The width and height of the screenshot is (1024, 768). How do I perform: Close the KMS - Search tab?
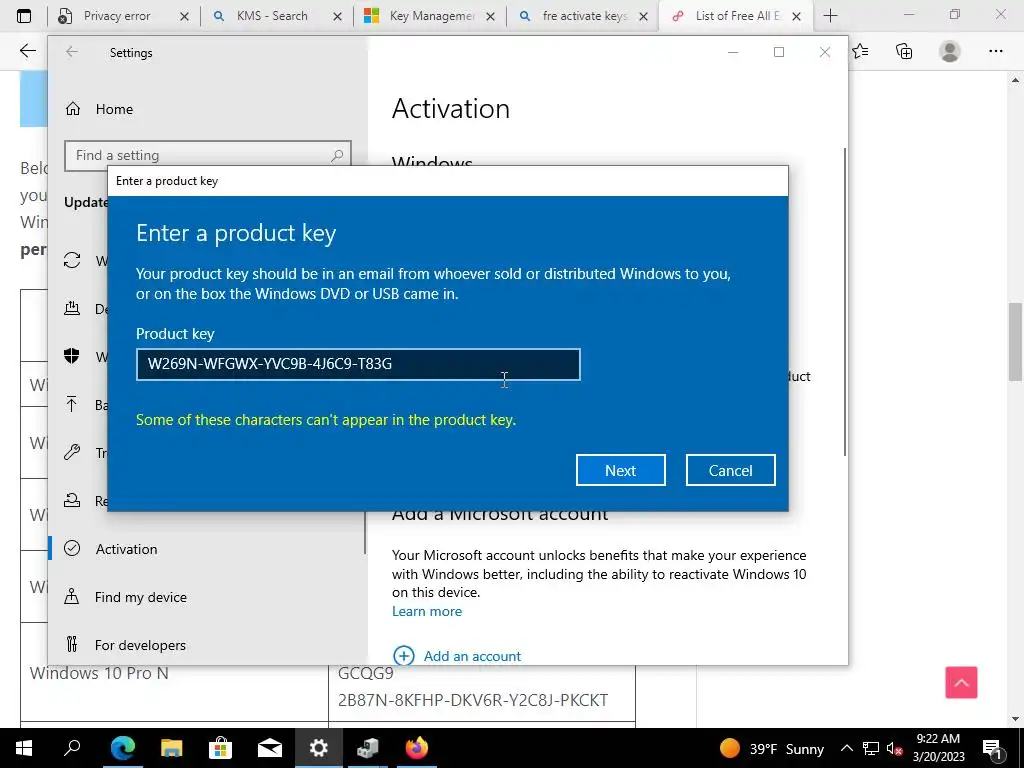pyautogui.click(x=337, y=16)
